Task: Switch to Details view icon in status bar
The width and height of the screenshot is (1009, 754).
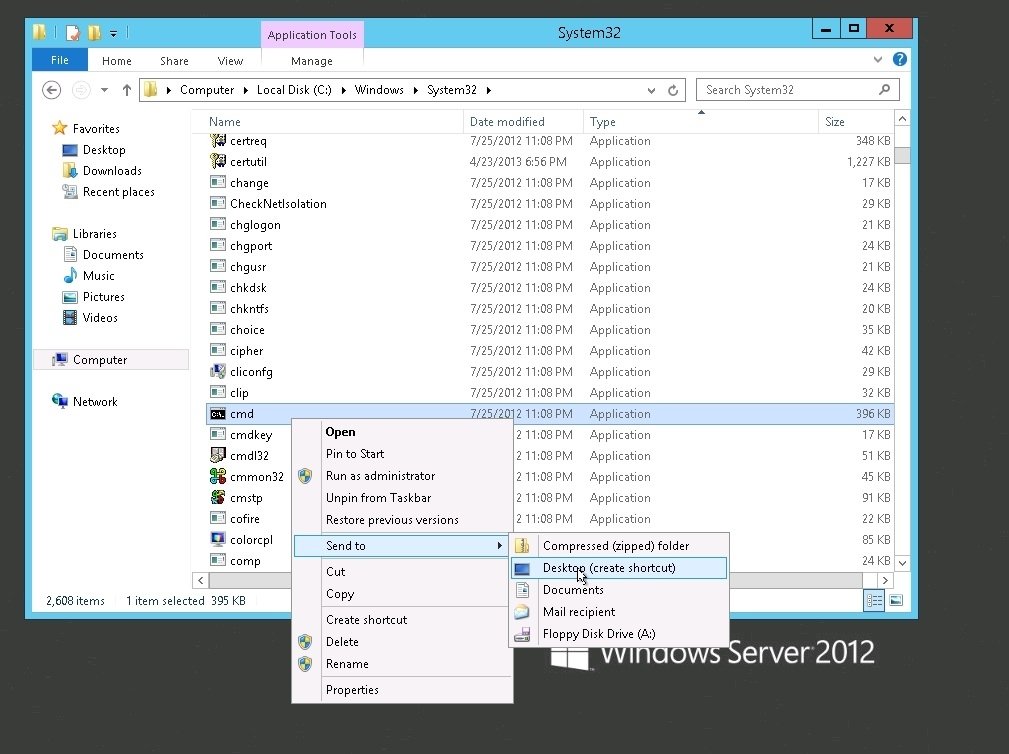Action: [874, 600]
